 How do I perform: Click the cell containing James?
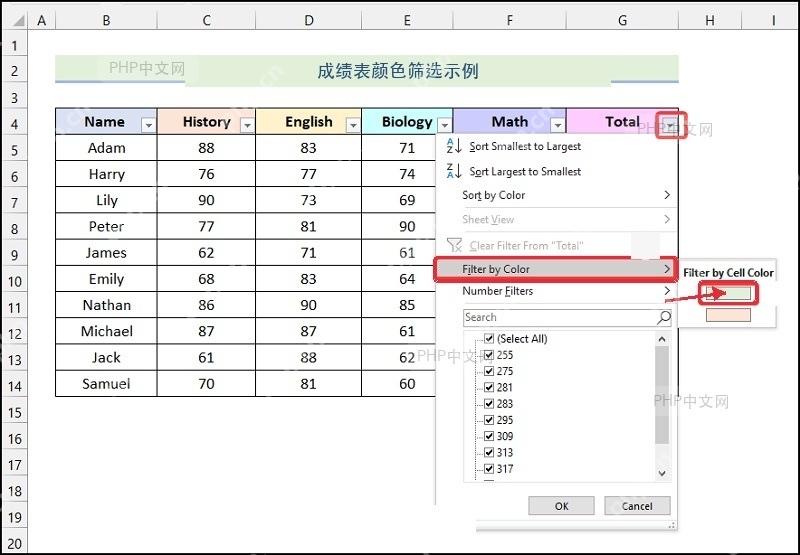tap(106, 253)
